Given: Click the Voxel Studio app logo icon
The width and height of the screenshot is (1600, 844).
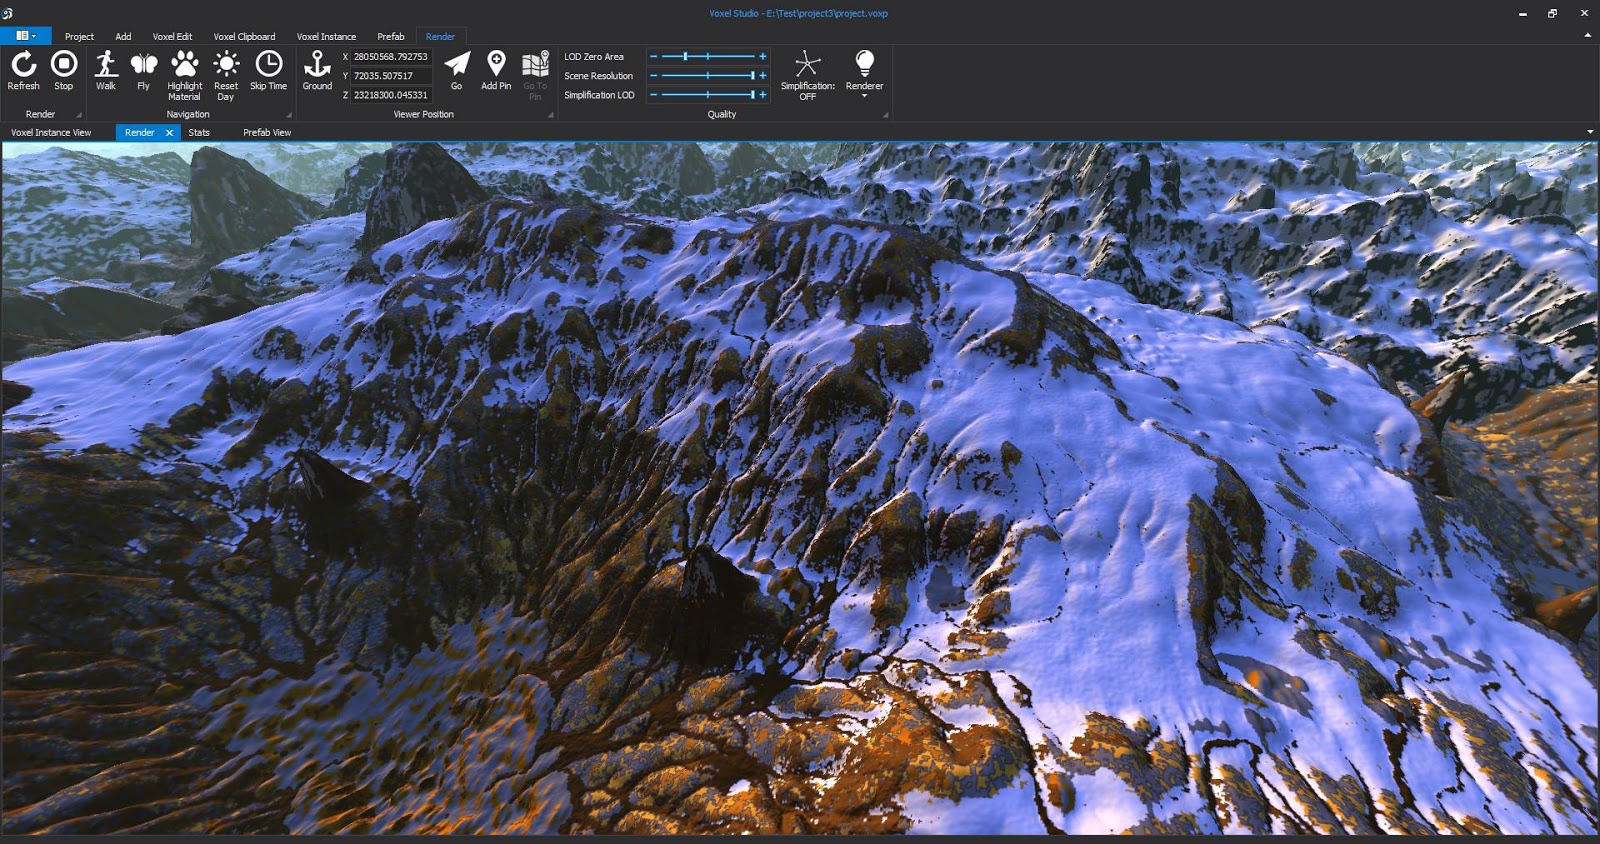Looking at the screenshot, I should point(8,13).
